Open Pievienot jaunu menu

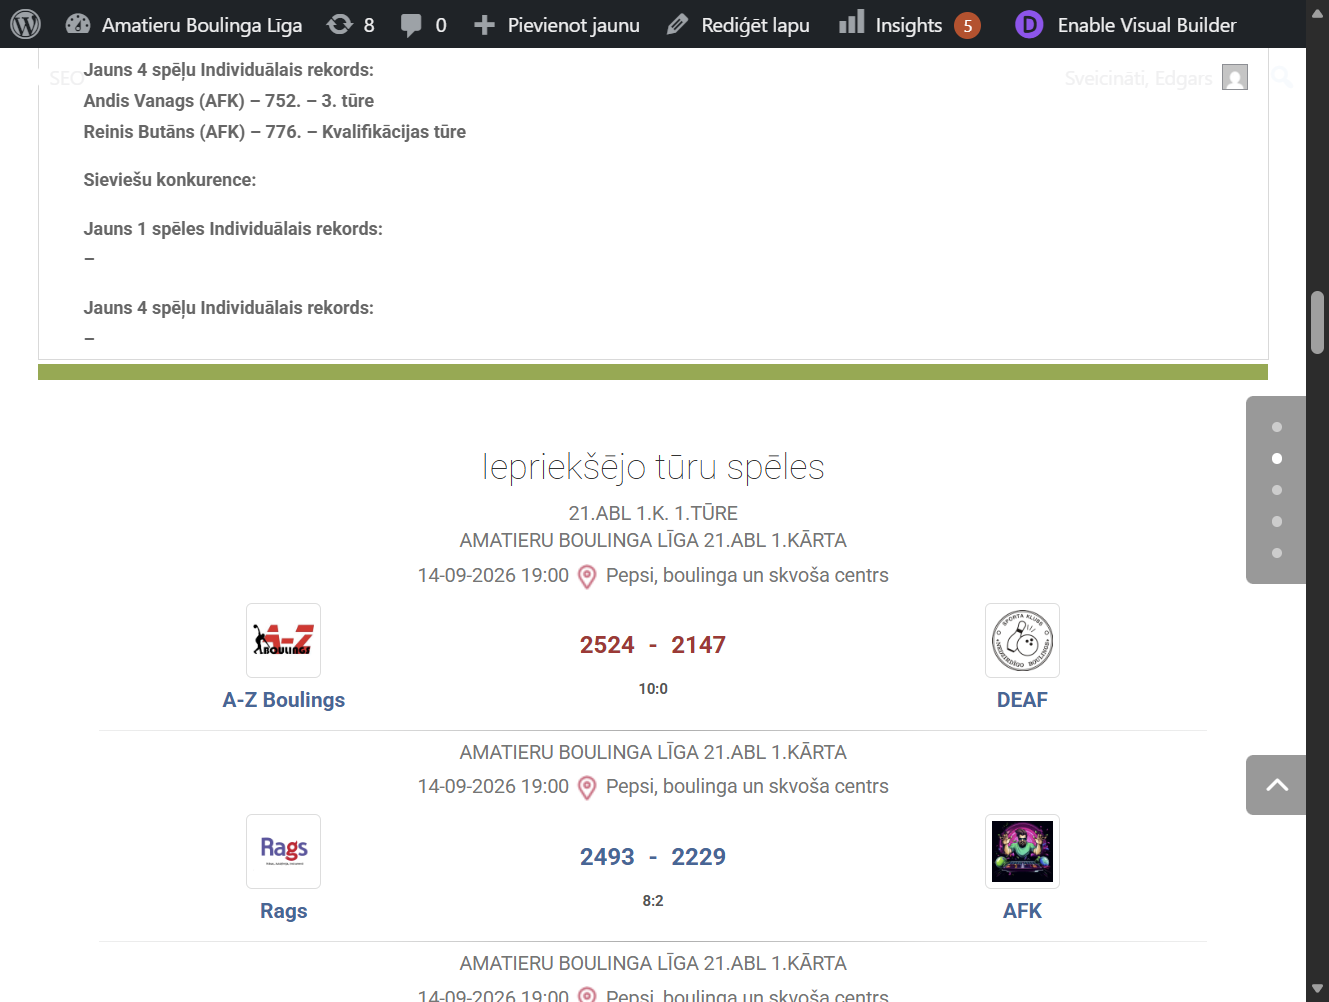click(557, 24)
